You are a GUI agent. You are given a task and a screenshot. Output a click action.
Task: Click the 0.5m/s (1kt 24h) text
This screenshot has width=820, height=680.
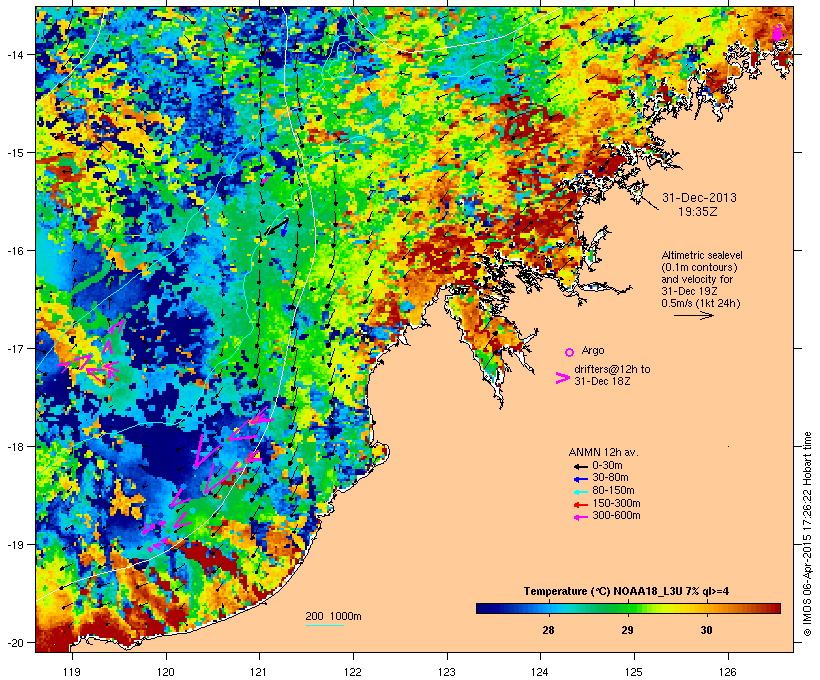[x=701, y=303]
